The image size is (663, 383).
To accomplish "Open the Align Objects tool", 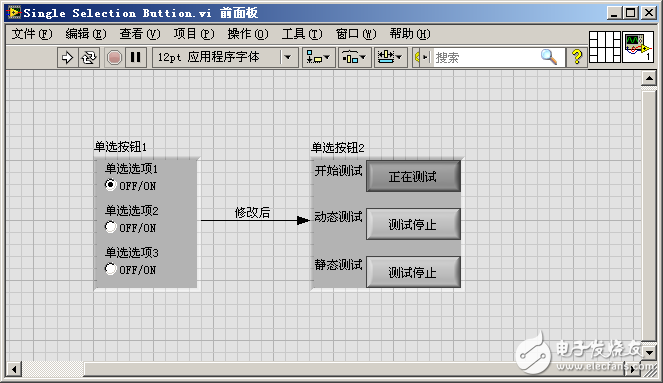I will pyautogui.click(x=318, y=57).
